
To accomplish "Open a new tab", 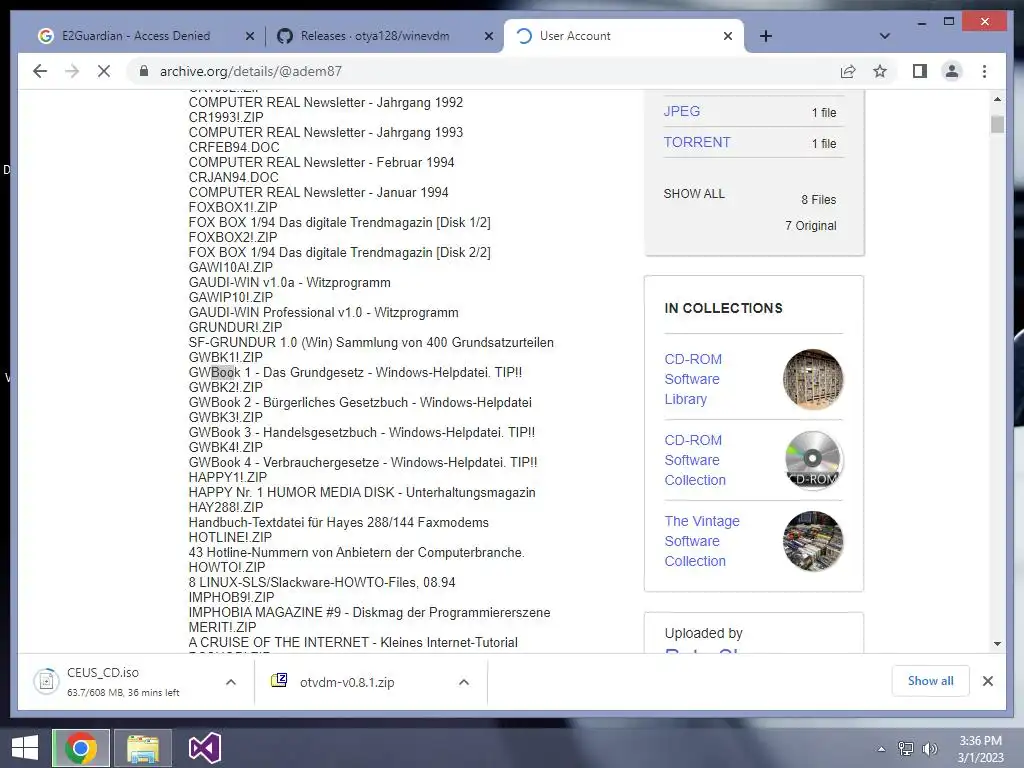I will point(766,36).
